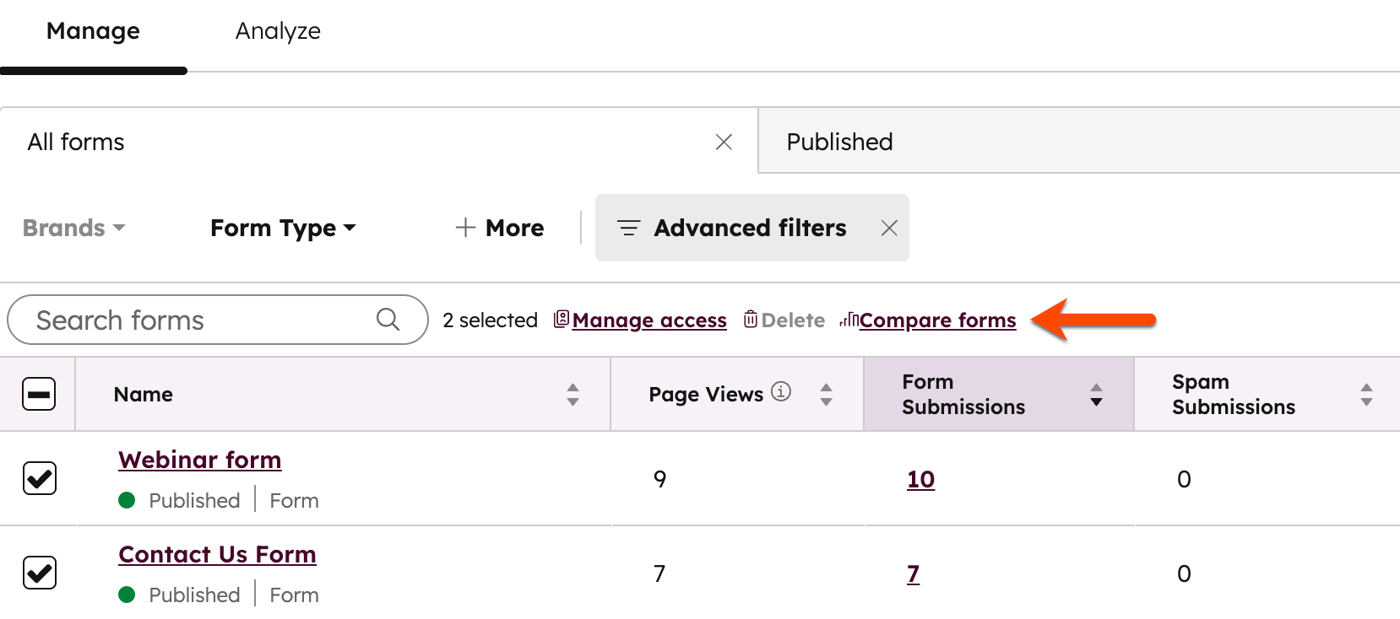1400x619 pixels.
Task: Click the Compare forms link
Action: [938, 320]
